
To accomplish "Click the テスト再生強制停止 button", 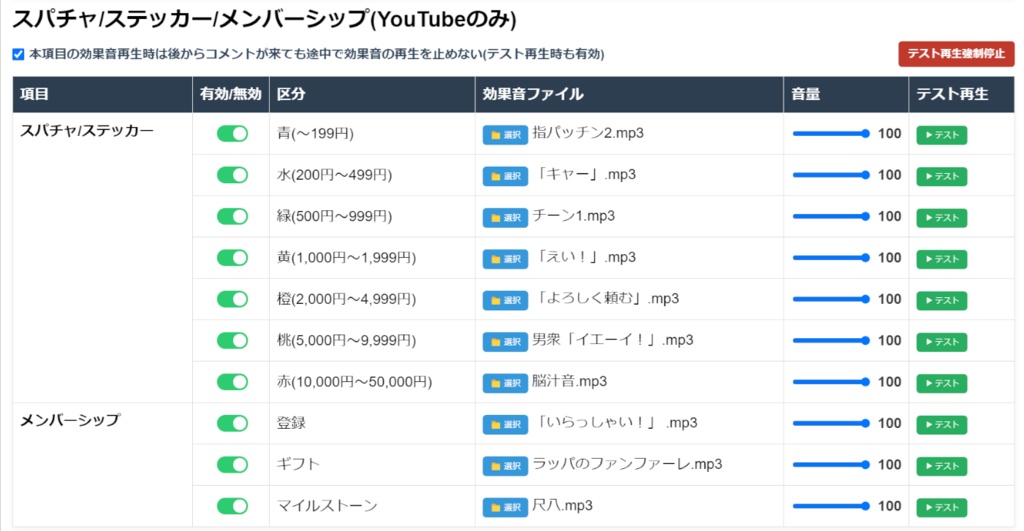I will [x=956, y=54].
